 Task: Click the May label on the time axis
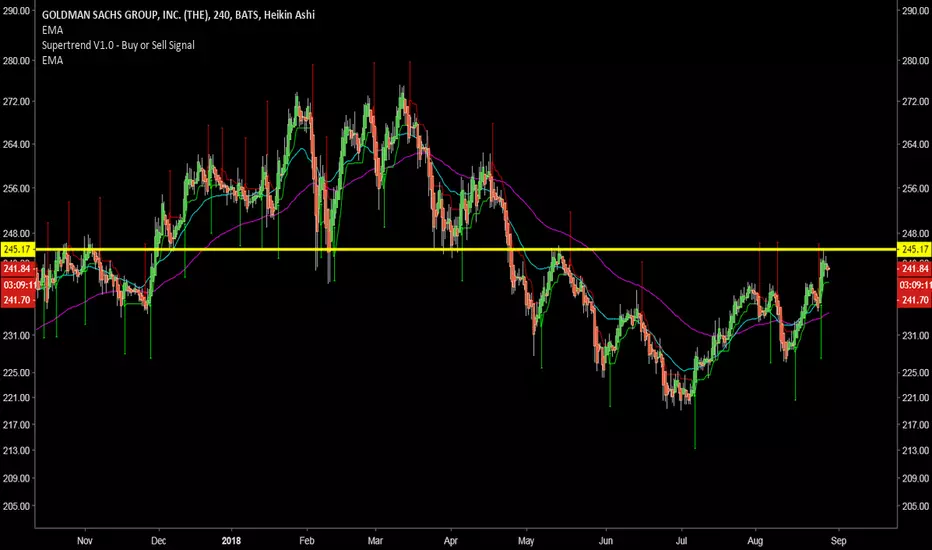coord(526,541)
